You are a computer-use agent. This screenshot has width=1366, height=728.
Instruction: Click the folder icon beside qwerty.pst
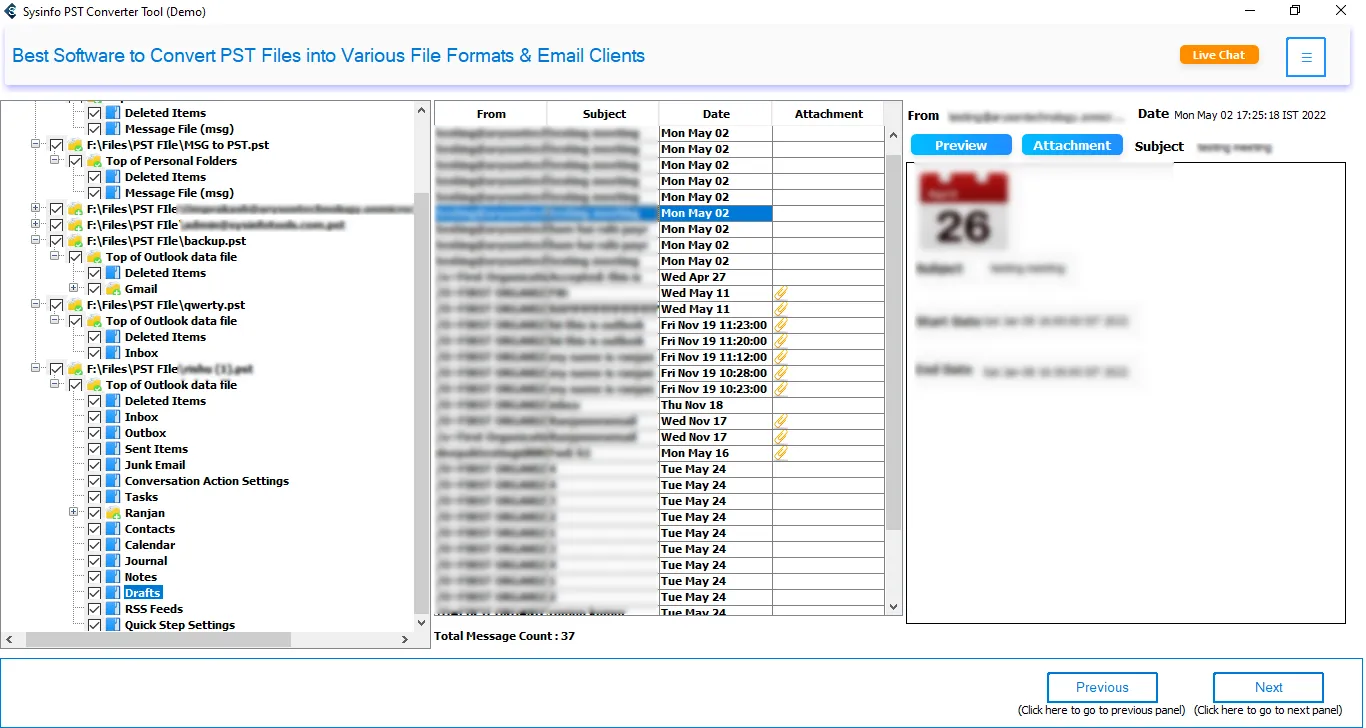pos(75,305)
